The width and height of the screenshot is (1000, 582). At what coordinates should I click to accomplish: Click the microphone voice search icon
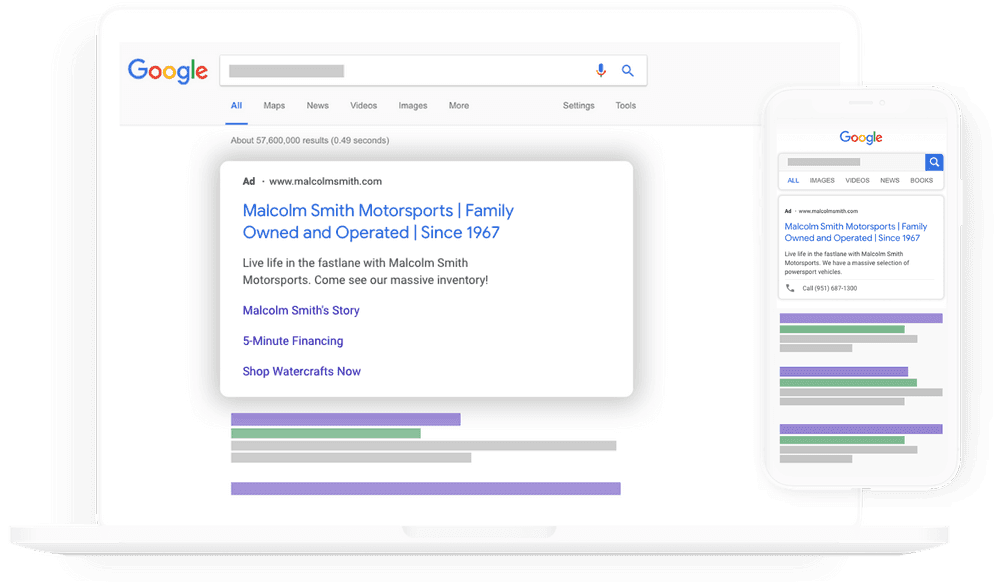tap(601, 71)
